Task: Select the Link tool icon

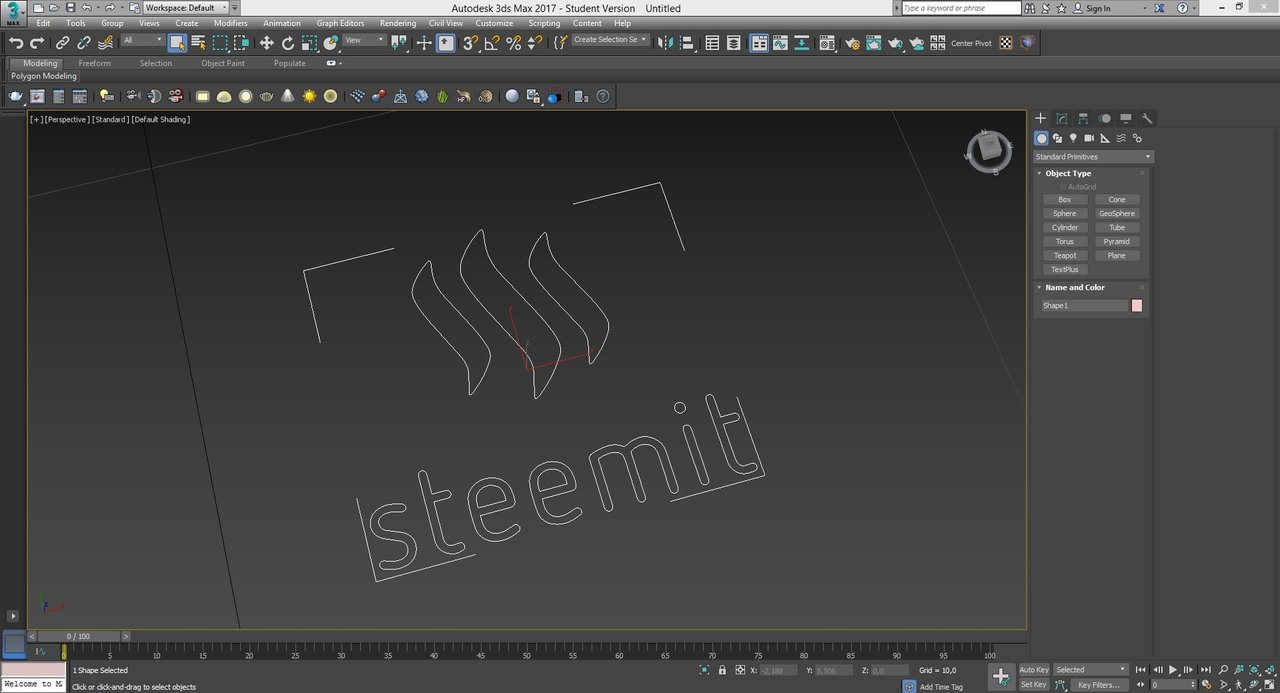Action: click(x=62, y=43)
